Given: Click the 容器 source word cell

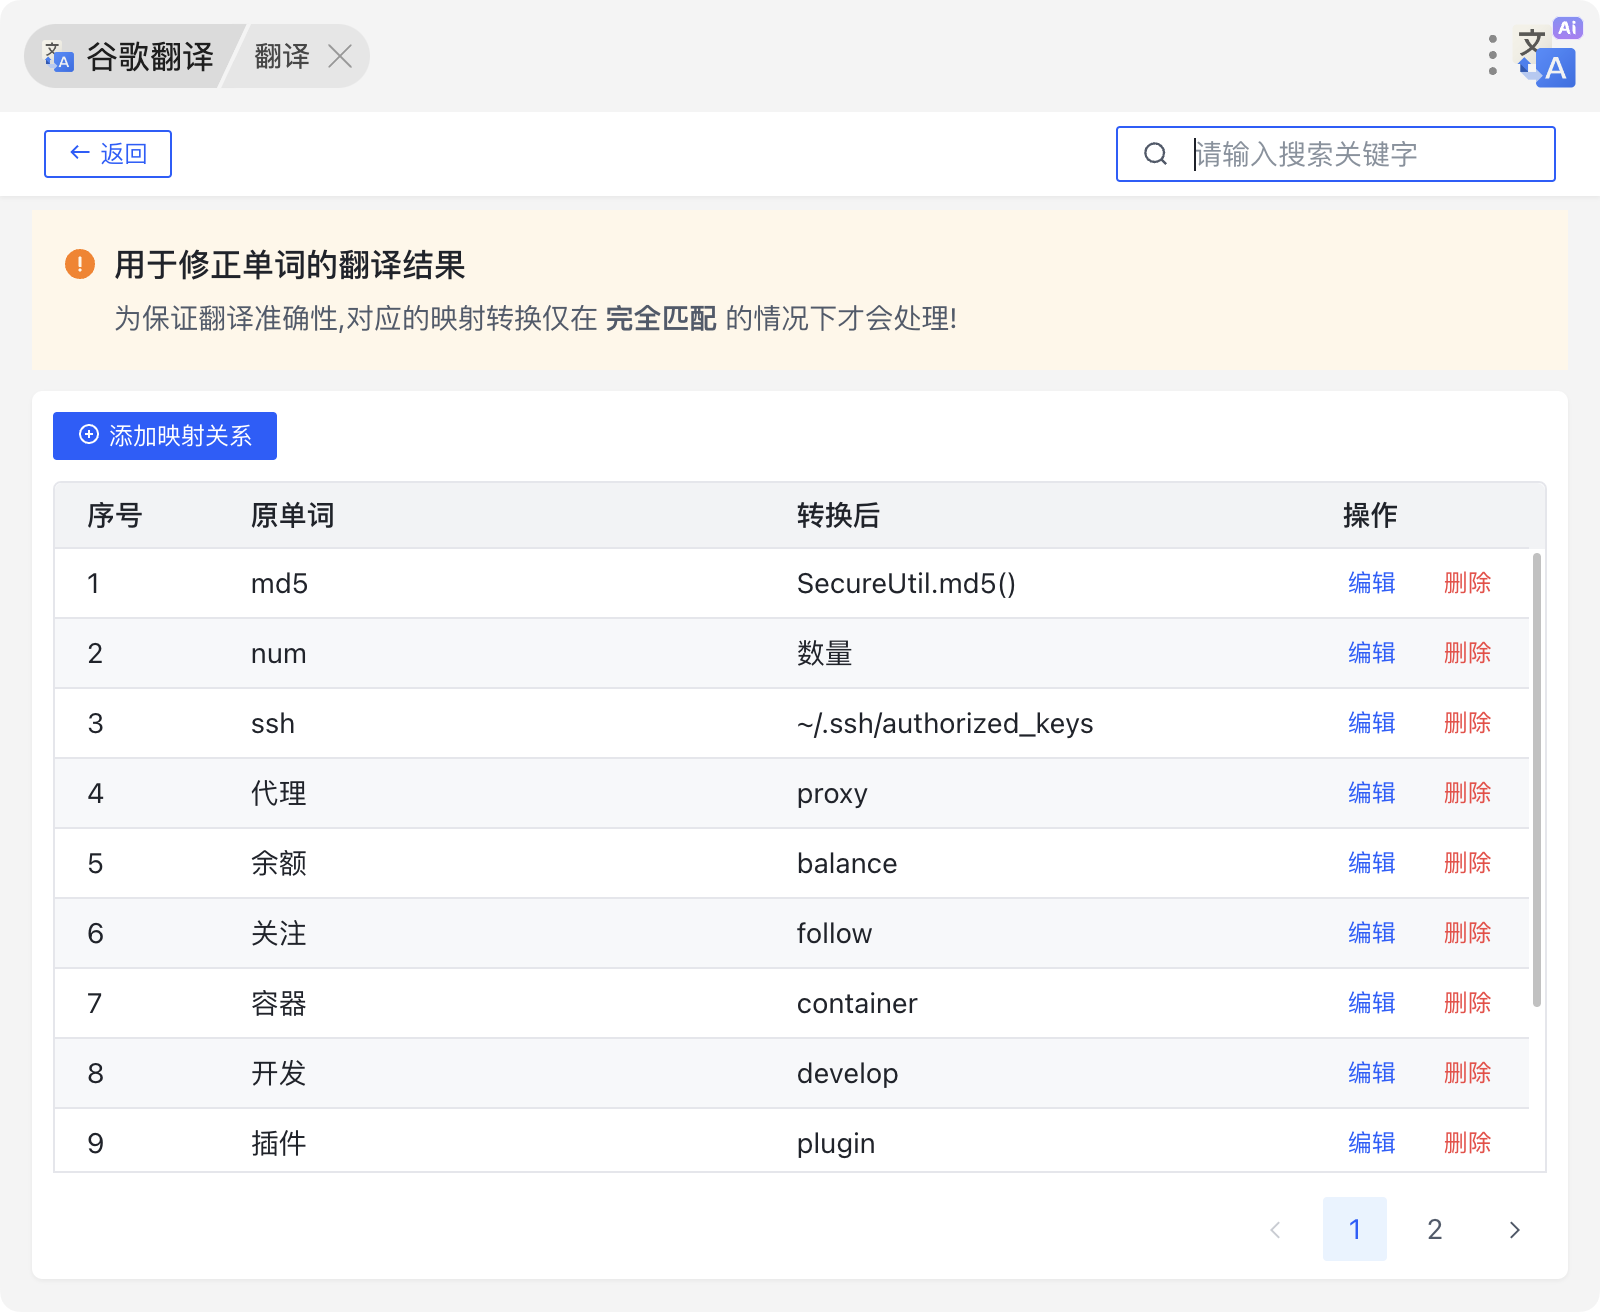Looking at the screenshot, I should pyautogui.click(x=279, y=1003).
